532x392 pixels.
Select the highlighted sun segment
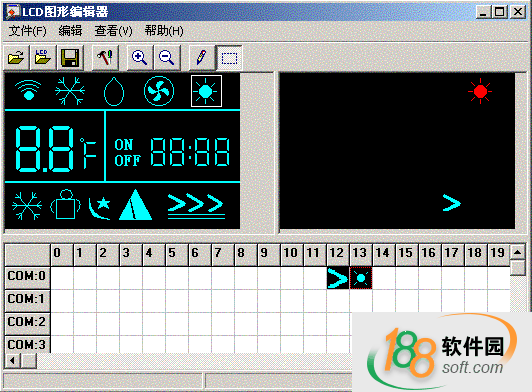pyautogui.click(x=206, y=91)
